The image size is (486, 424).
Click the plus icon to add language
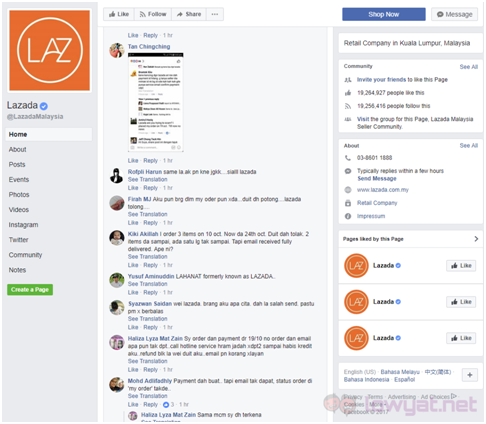470,375
